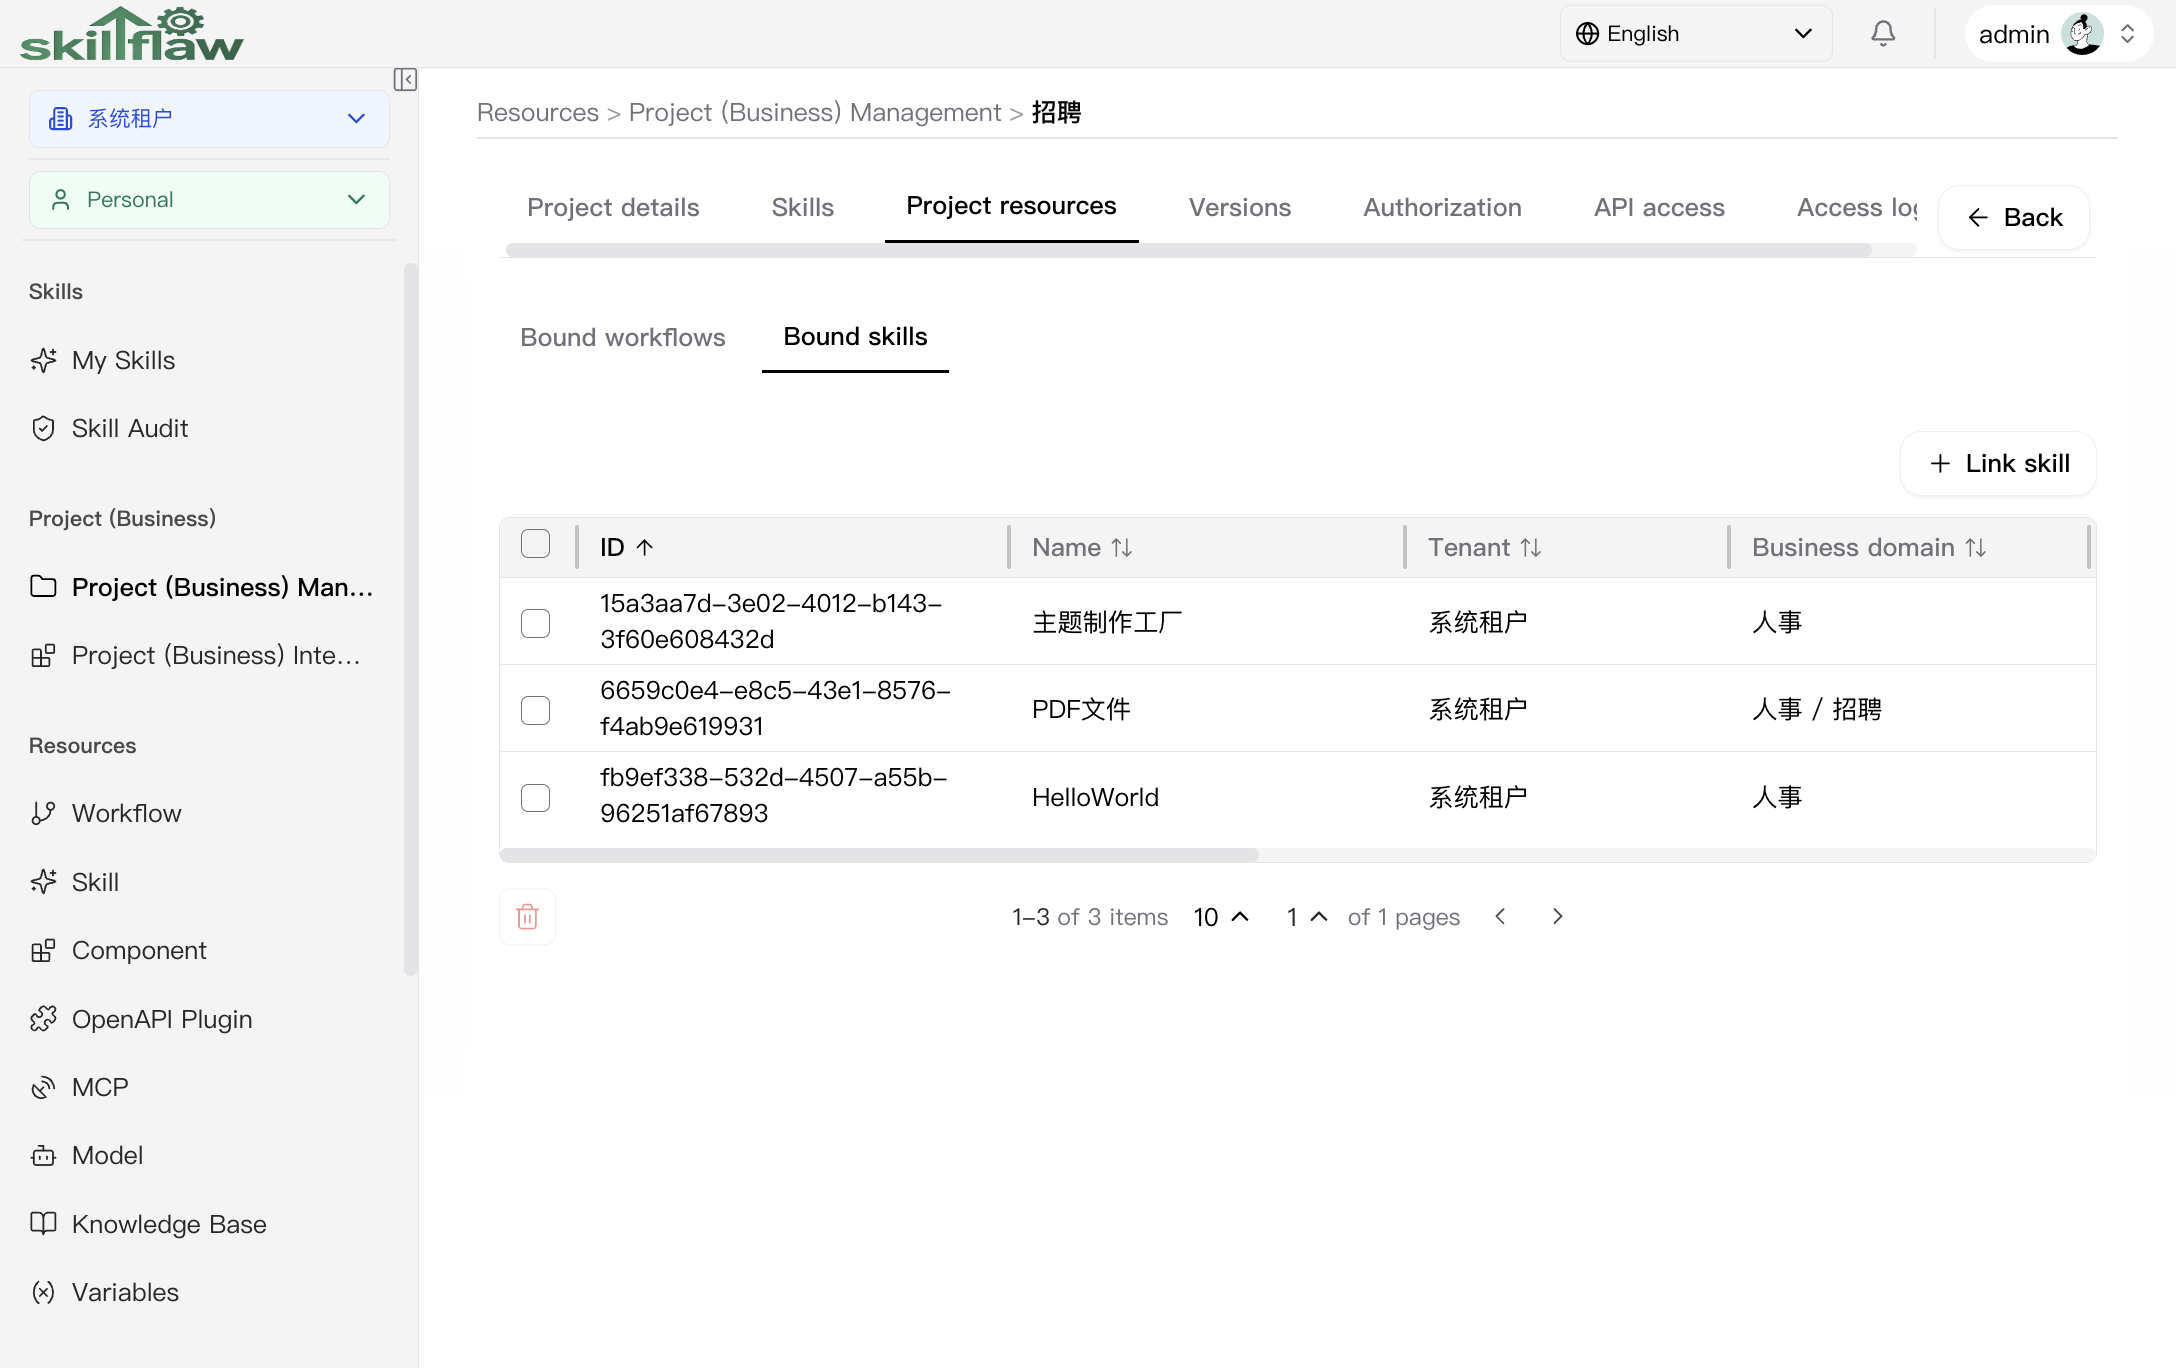Sort the Business domain column arrows
The width and height of the screenshot is (2176, 1368).
pyautogui.click(x=1976, y=548)
